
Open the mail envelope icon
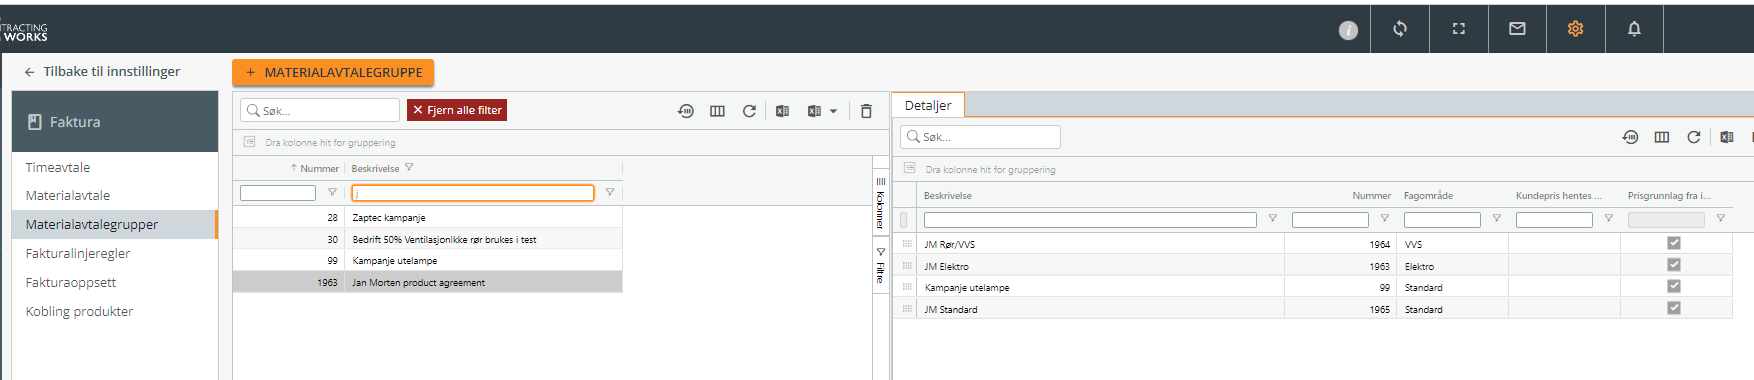1517,29
